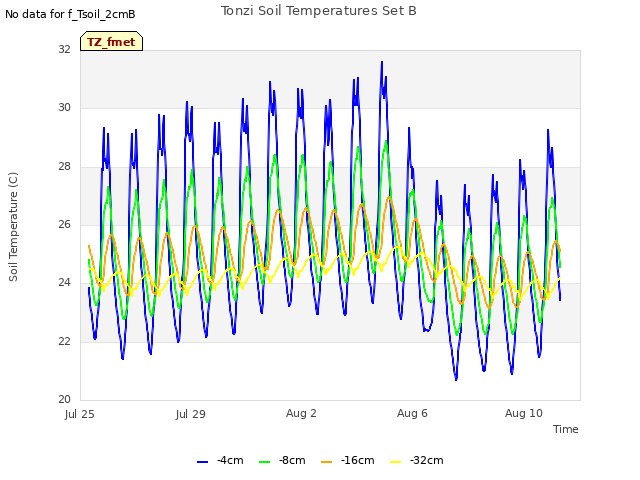640x480 pixels.
Task: Click the TZ_fmet label badge
Action: pyautogui.click(x=111, y=41)
